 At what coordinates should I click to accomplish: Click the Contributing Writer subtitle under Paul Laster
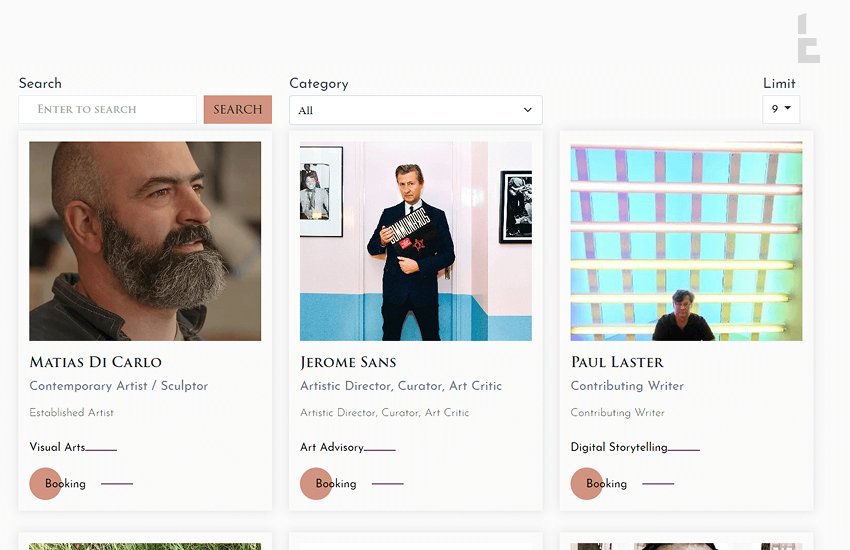[627, 386]
